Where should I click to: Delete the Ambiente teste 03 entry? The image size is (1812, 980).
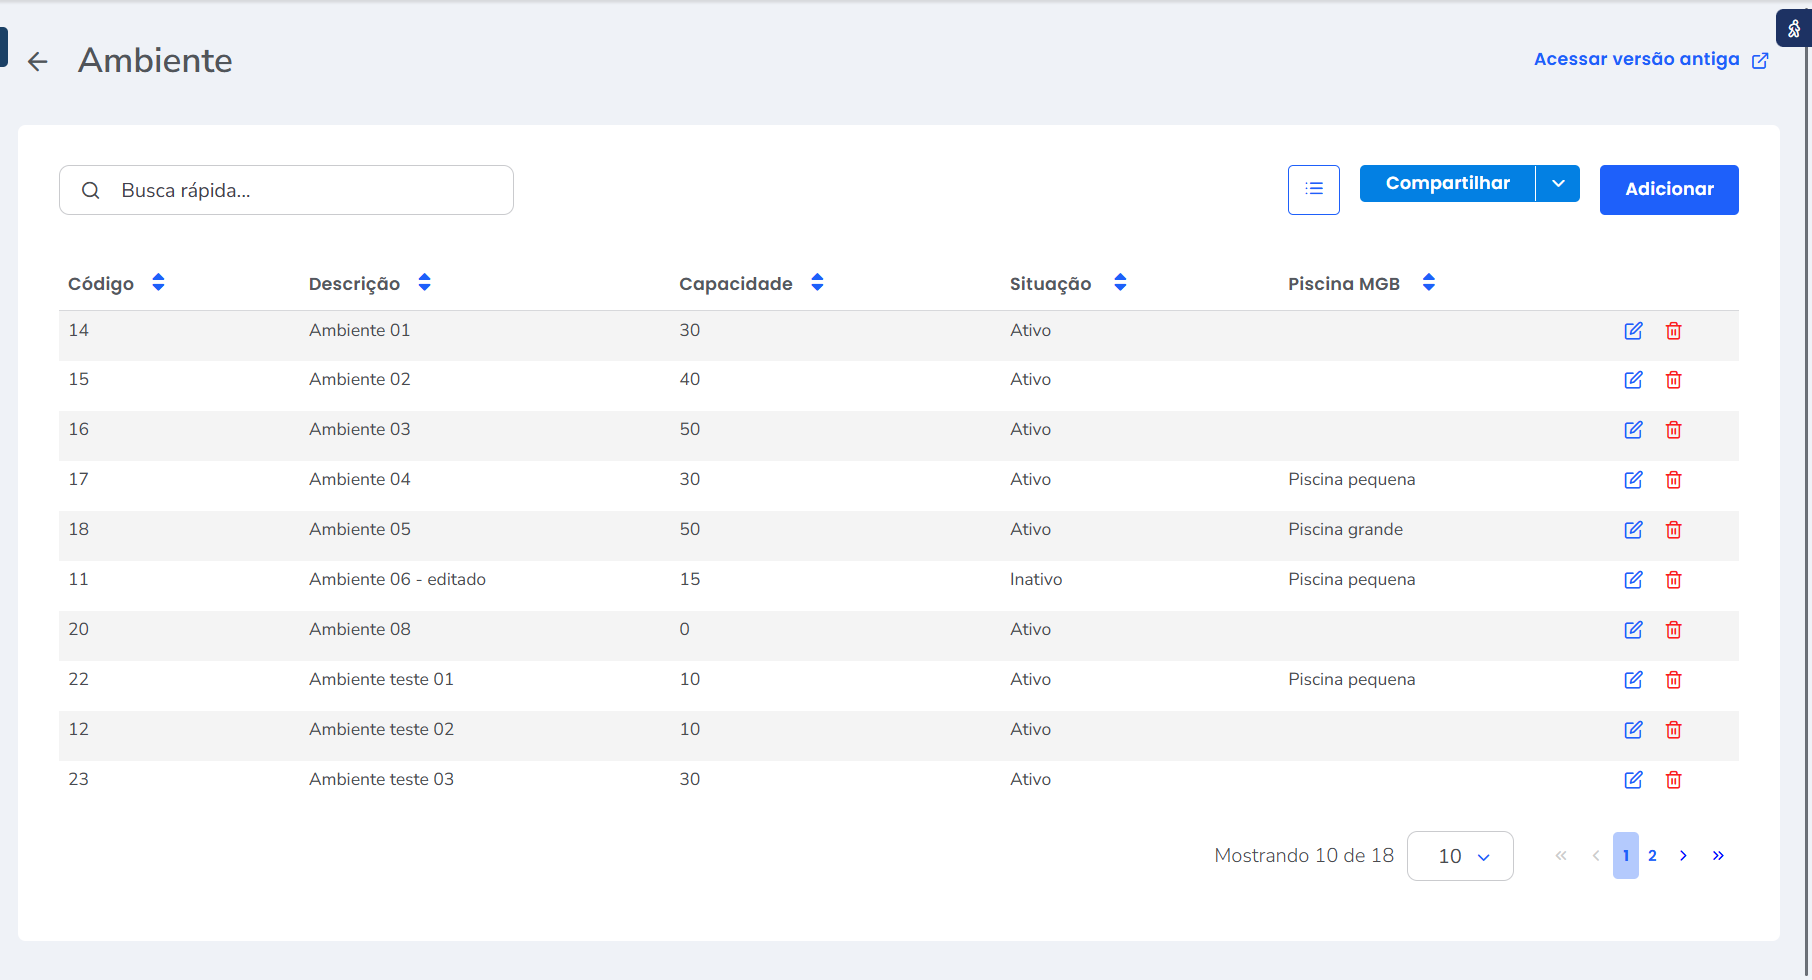[1673, 780]
